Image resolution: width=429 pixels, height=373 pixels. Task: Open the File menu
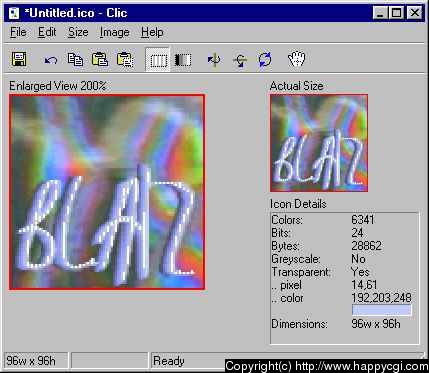coord(18,32)
